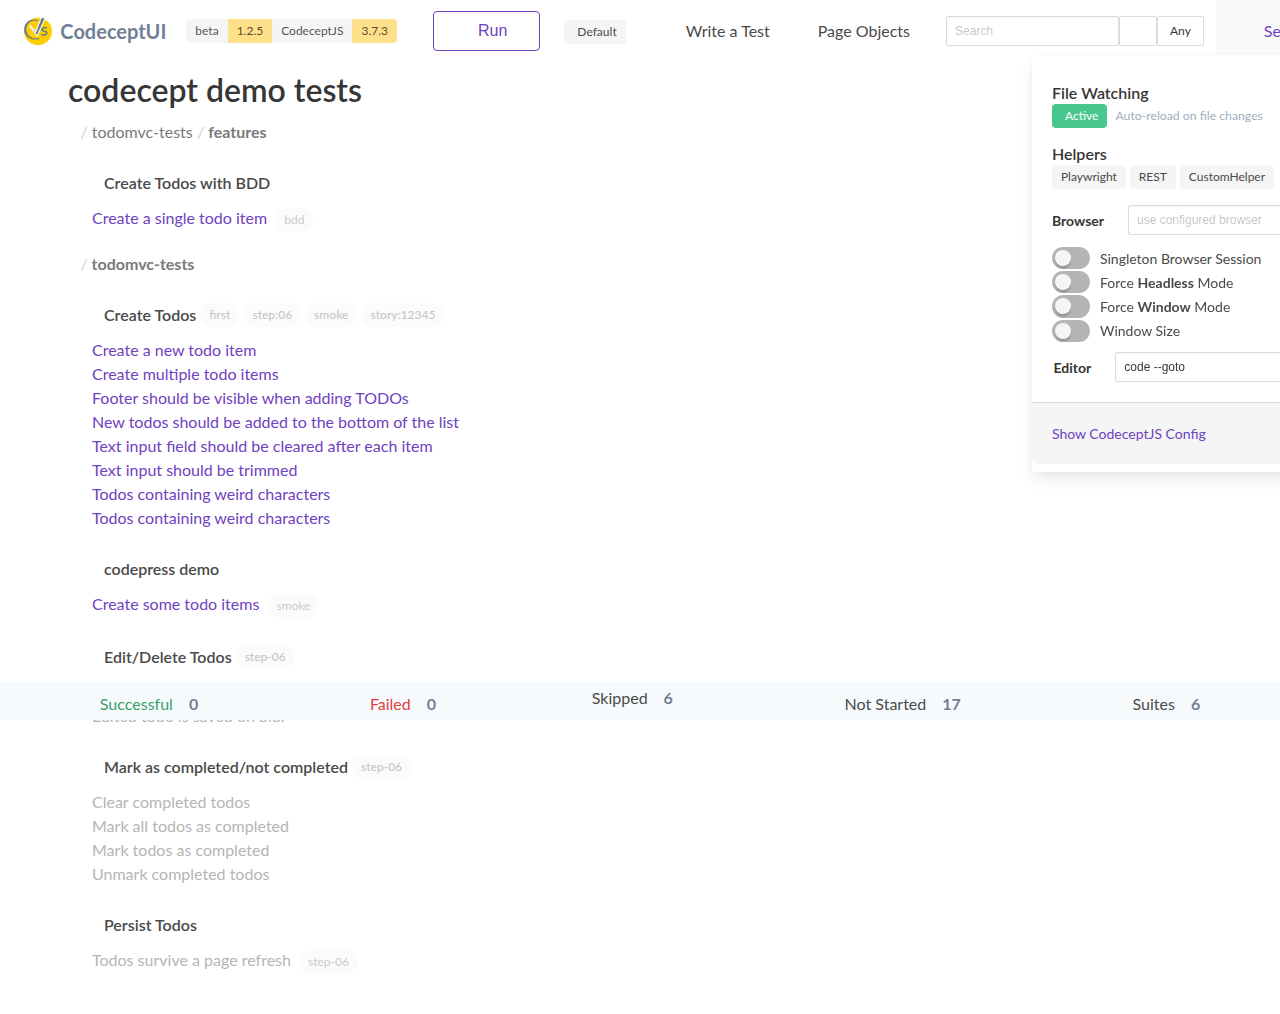Image resolution: width=1280 pixels, height=1014 pixels.
Task: Click the smoke tag next to Create Todos
Action: pos(331,315)
